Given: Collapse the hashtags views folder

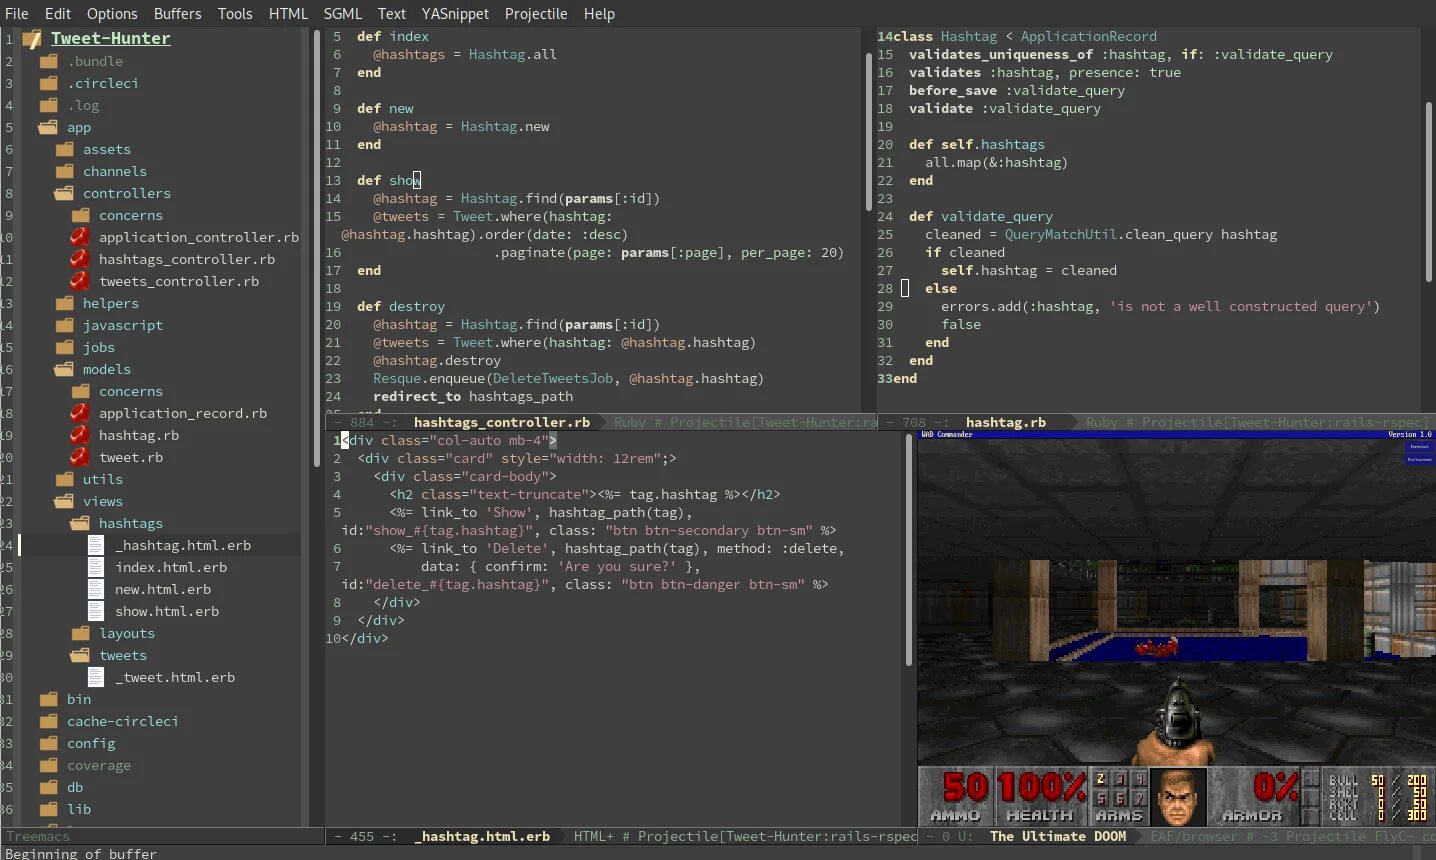Looking at the screenshot, I should [x=80, y=523].
